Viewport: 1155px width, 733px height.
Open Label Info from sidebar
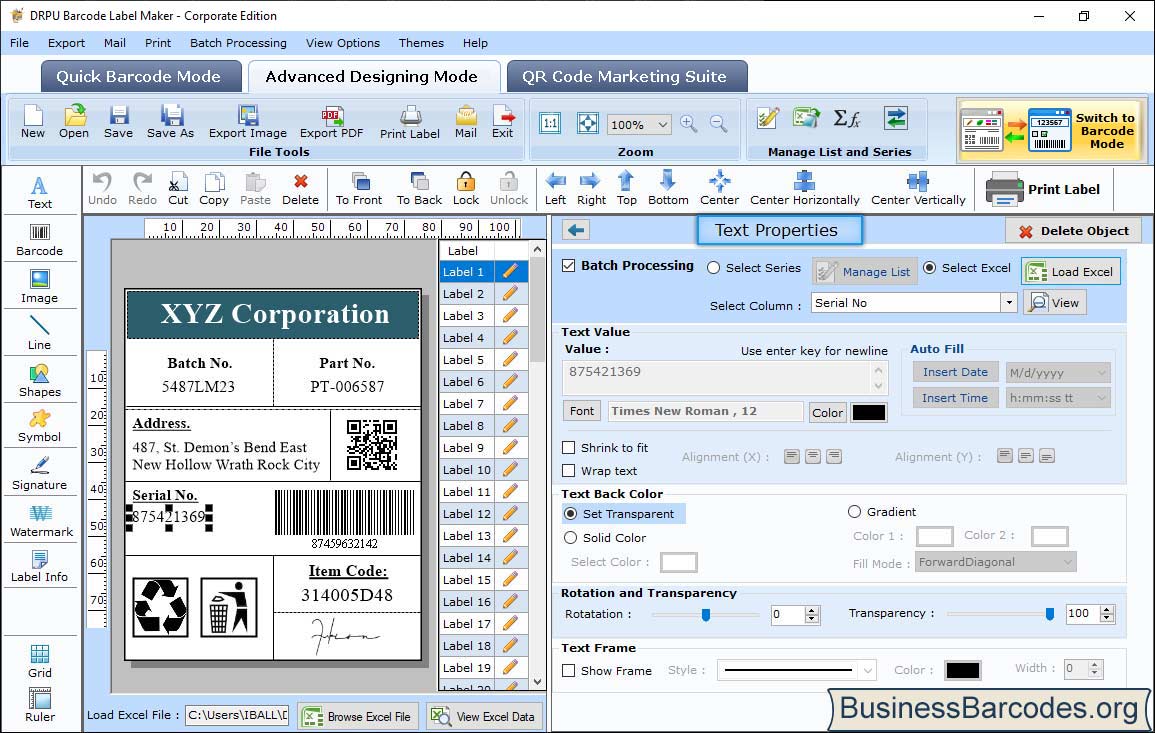pyautogui.click(x=40, y=566)
